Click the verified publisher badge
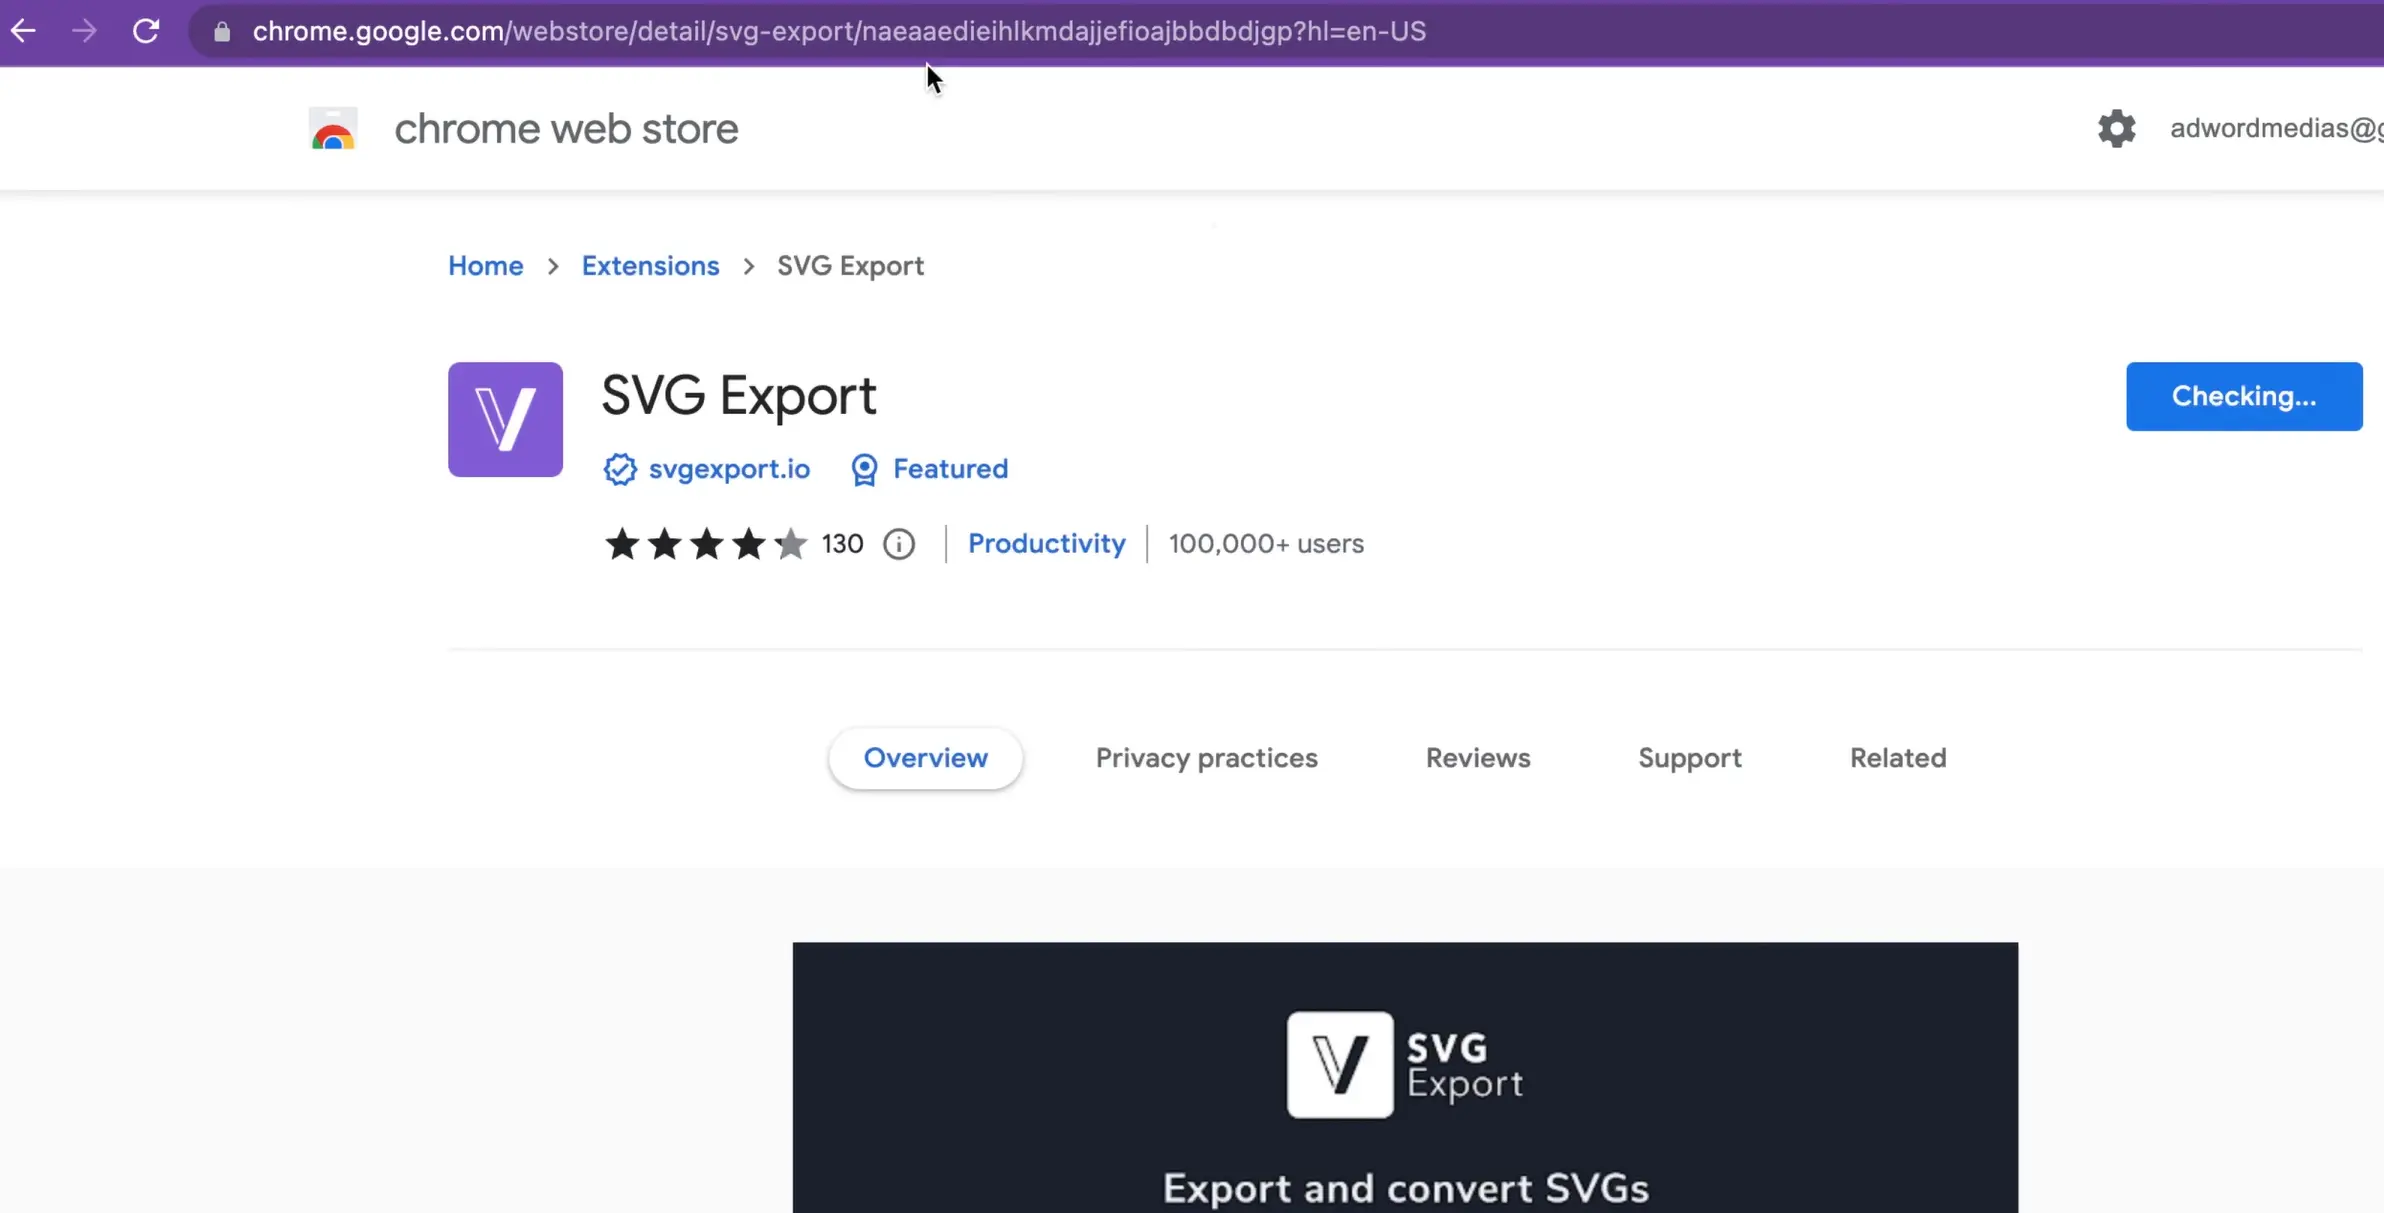 coord(618,469)
